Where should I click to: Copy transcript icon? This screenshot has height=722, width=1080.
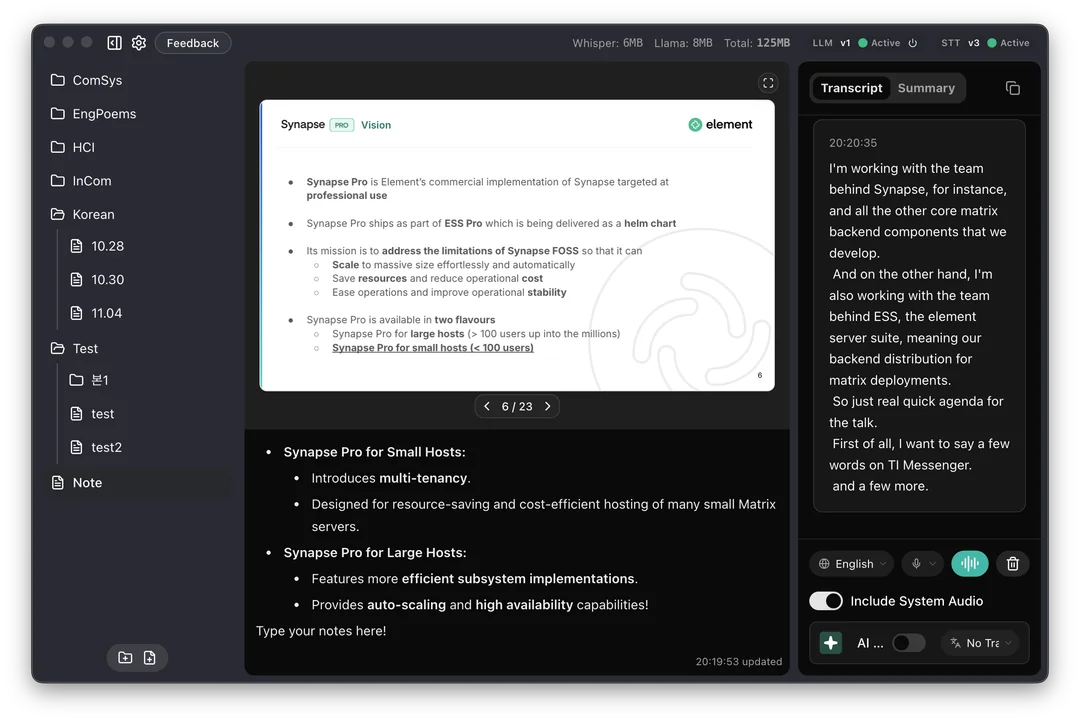point(1012,88)
